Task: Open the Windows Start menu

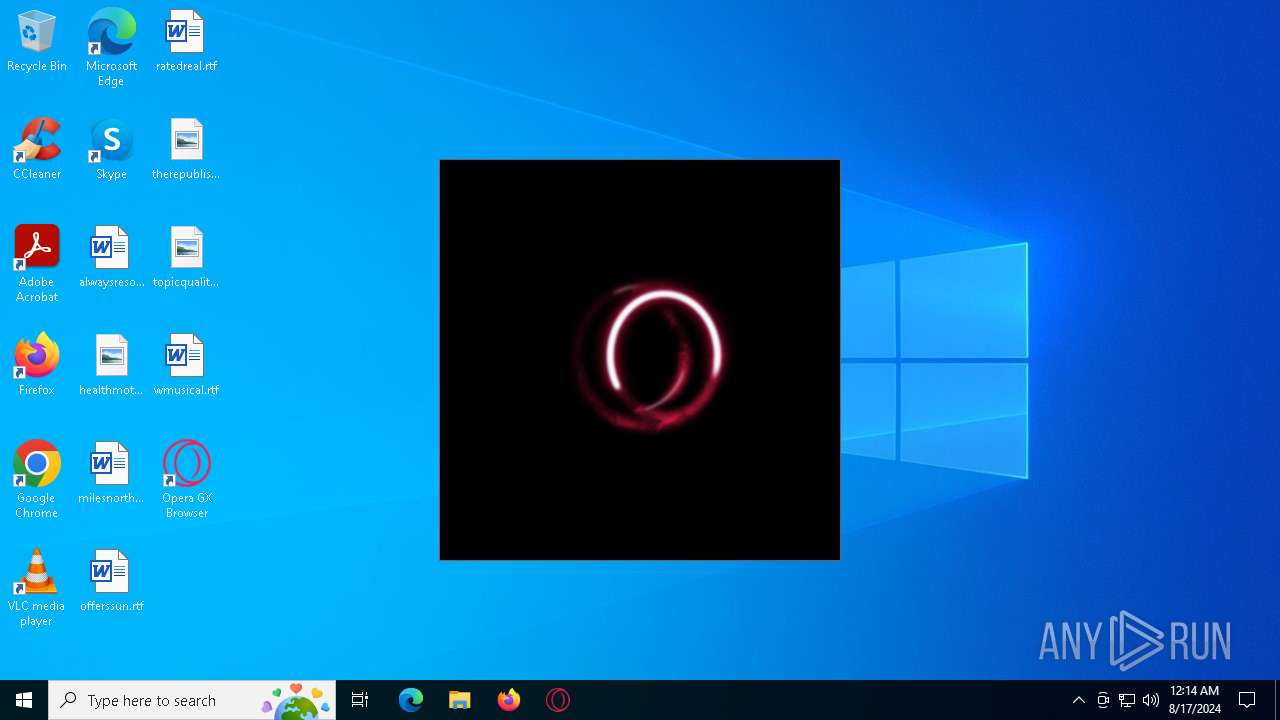Action: click(24, 700)
